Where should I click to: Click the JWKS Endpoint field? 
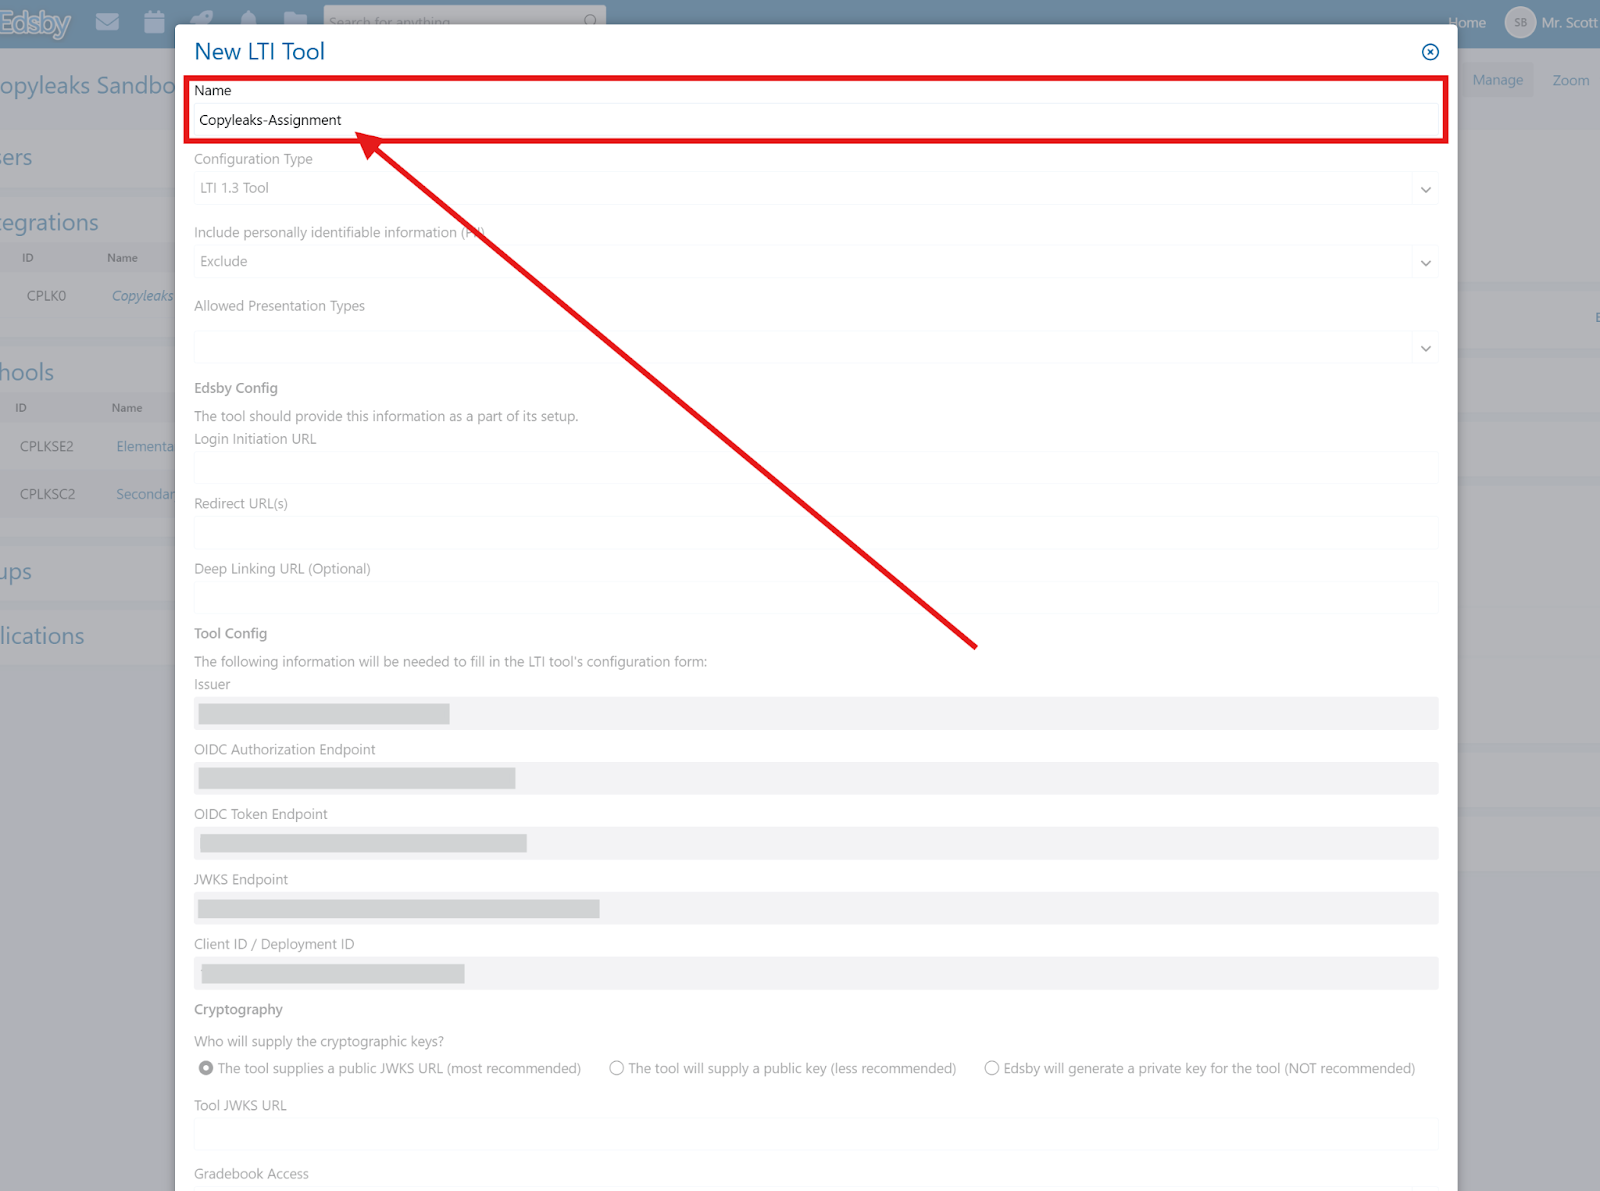(816, 908)
